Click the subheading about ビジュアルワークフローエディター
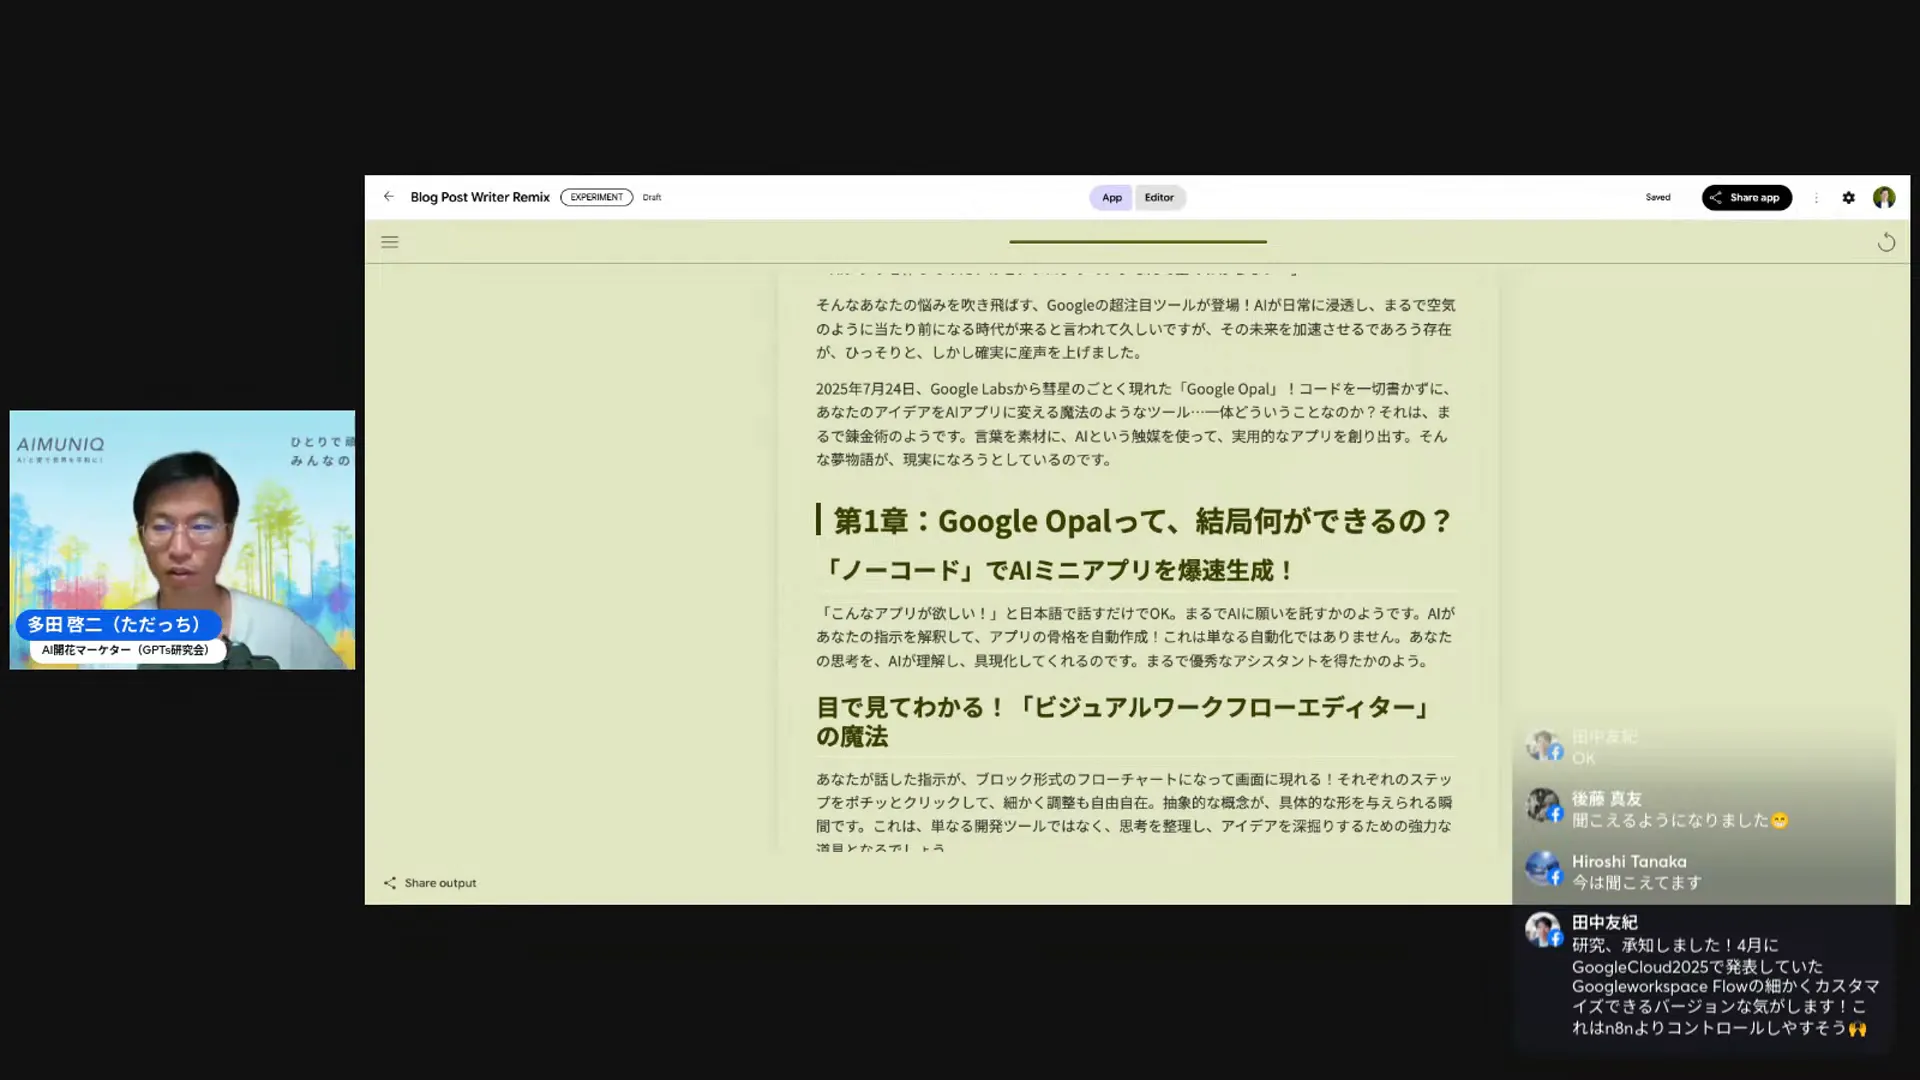 [1126, 722]
